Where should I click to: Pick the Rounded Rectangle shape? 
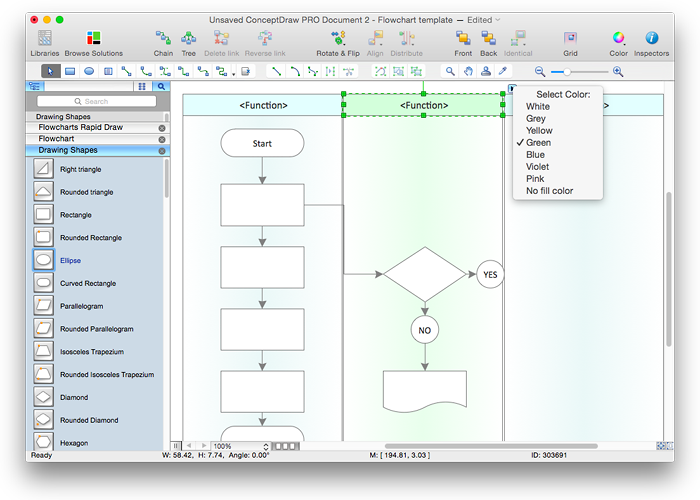coord(43,237)
